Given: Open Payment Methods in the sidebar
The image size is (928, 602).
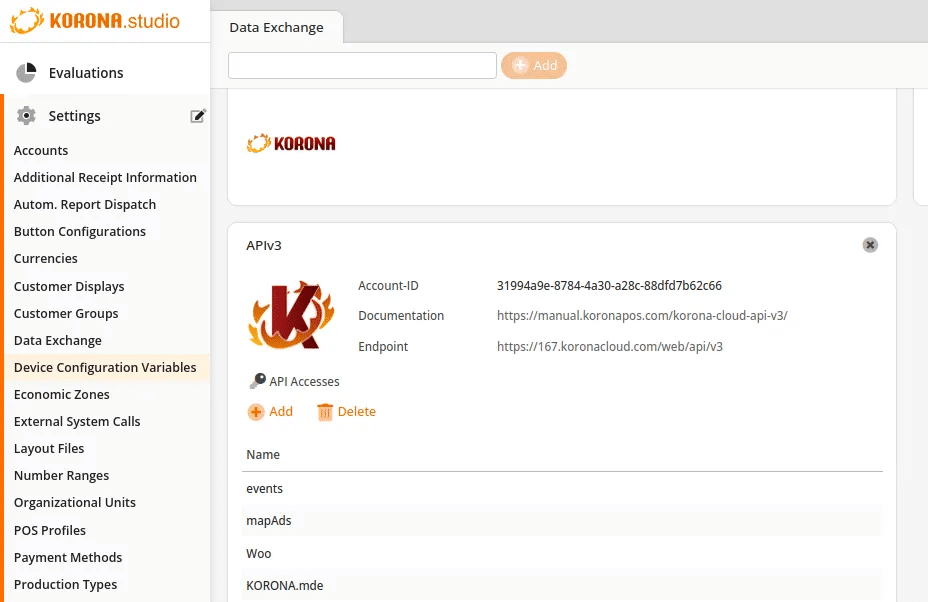Looking at the screenshot, I should tap(68, 558).
